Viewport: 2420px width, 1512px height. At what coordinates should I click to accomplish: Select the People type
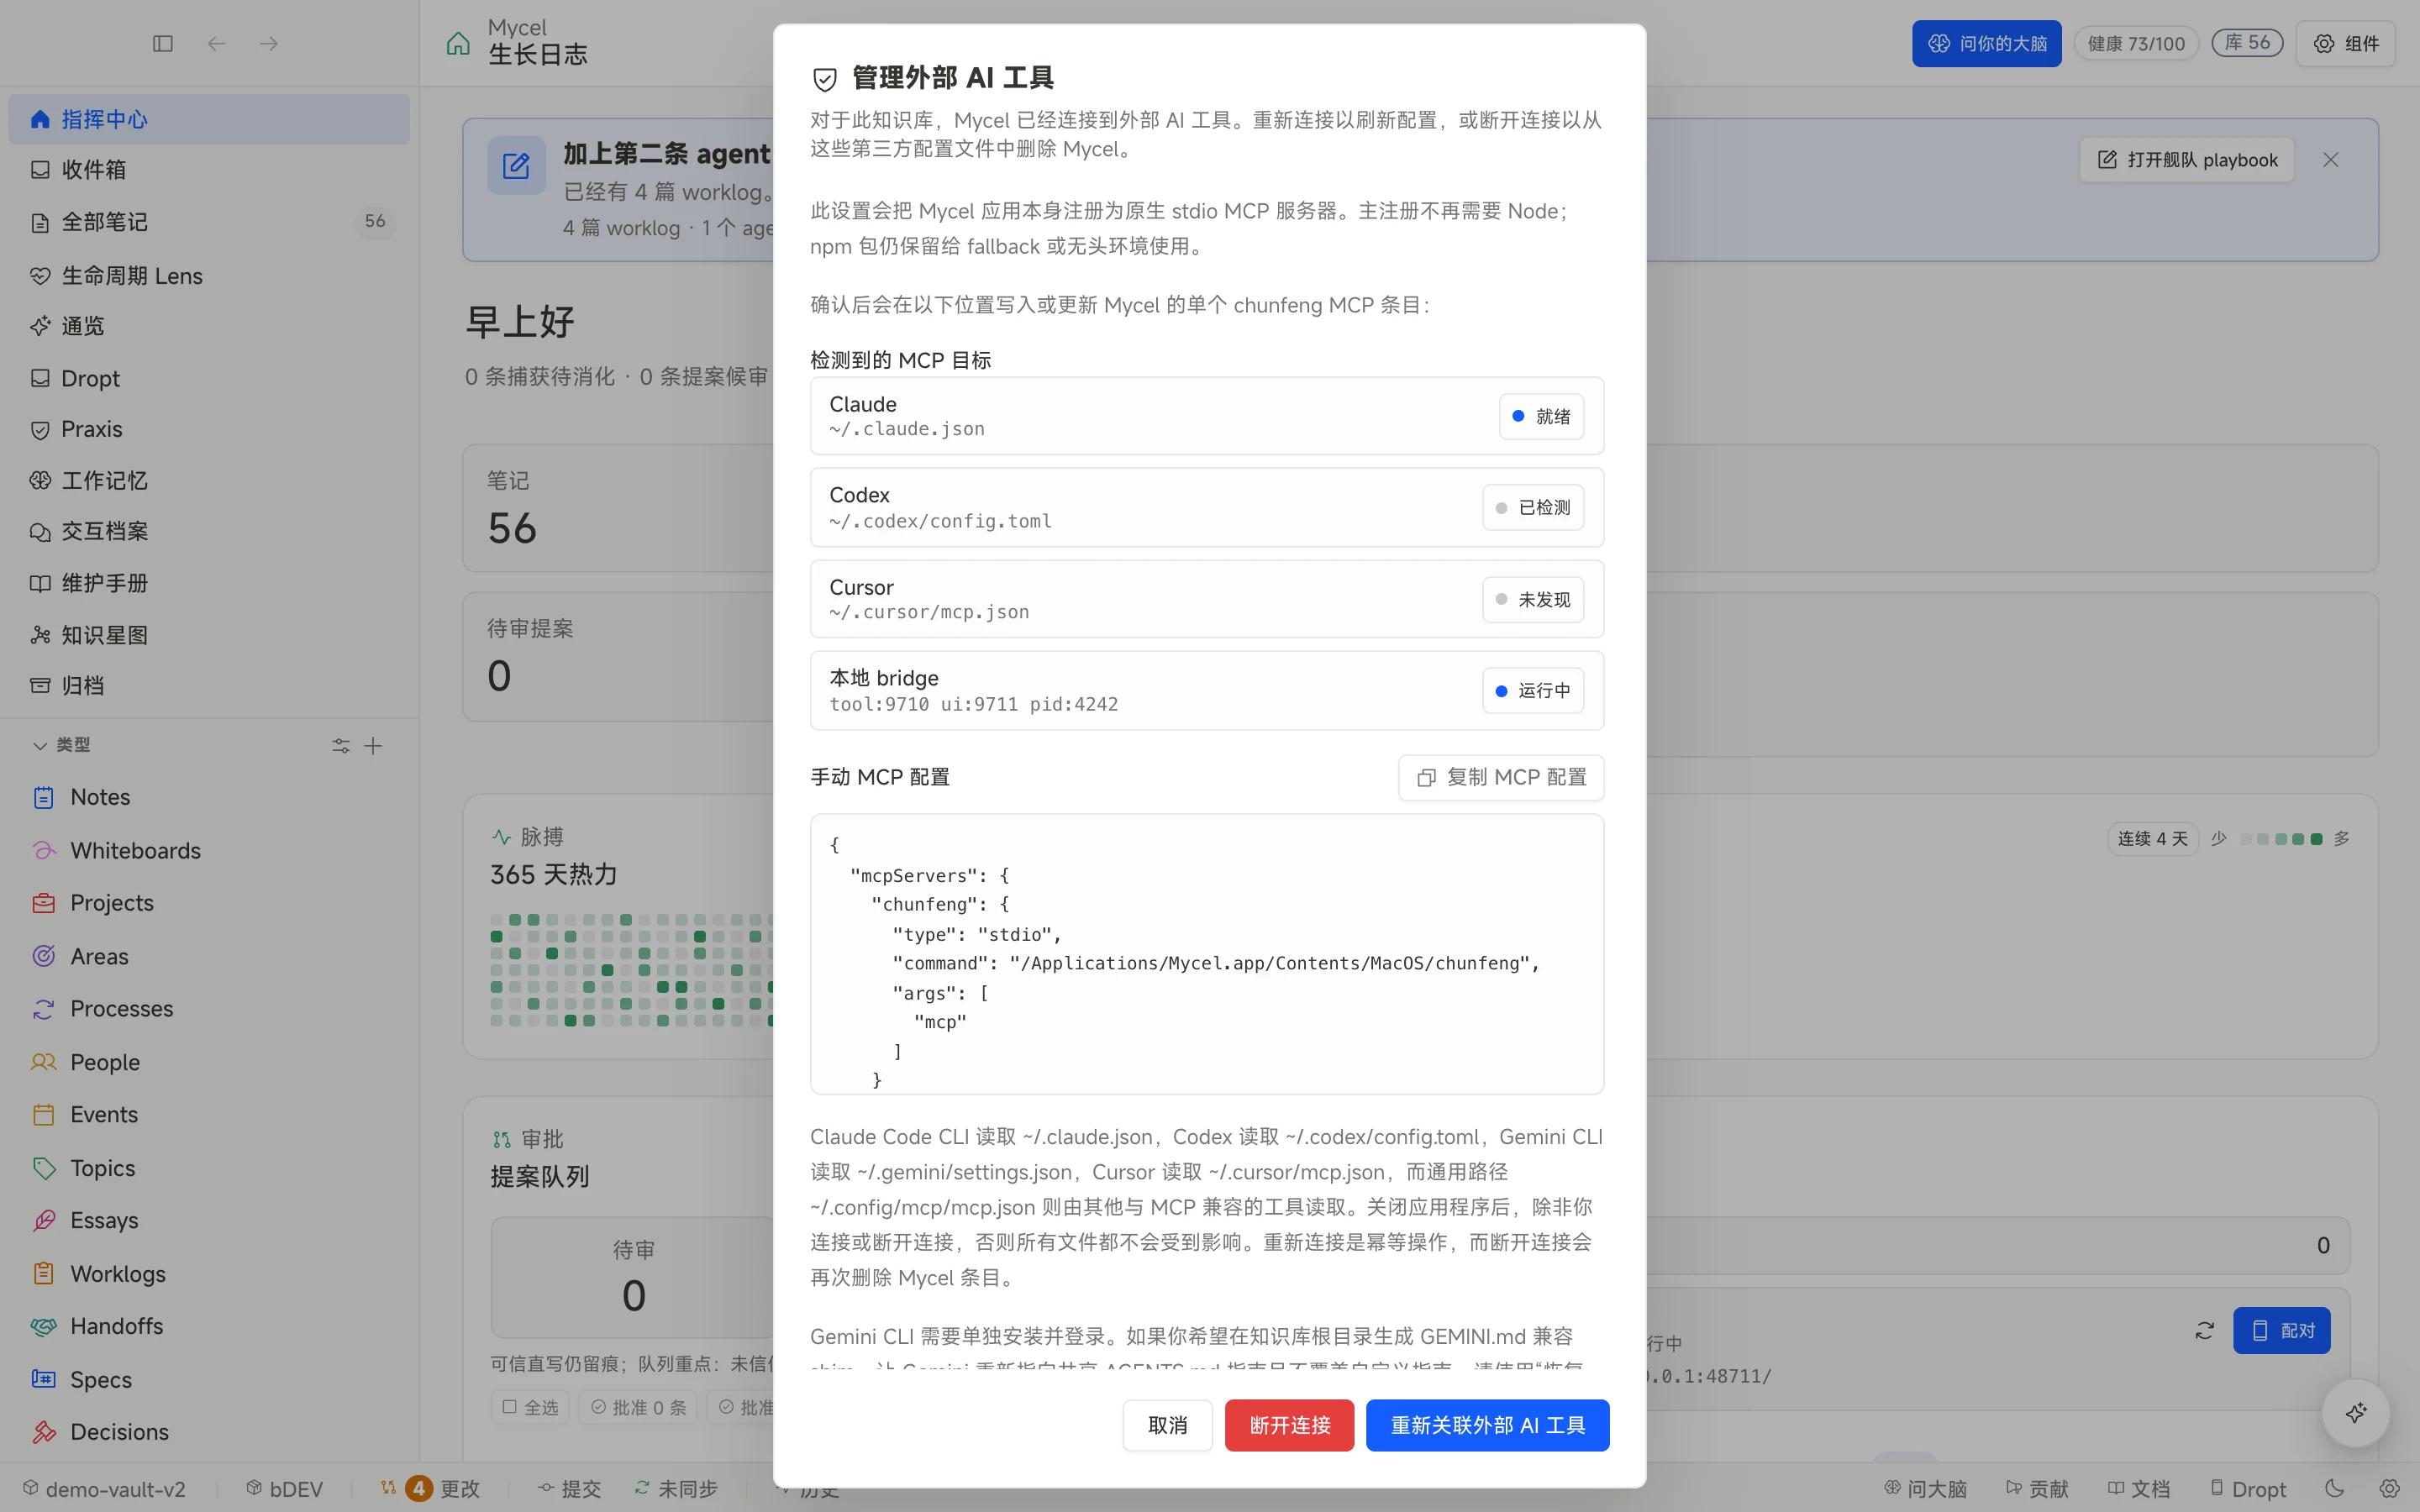pos(209,1062)
